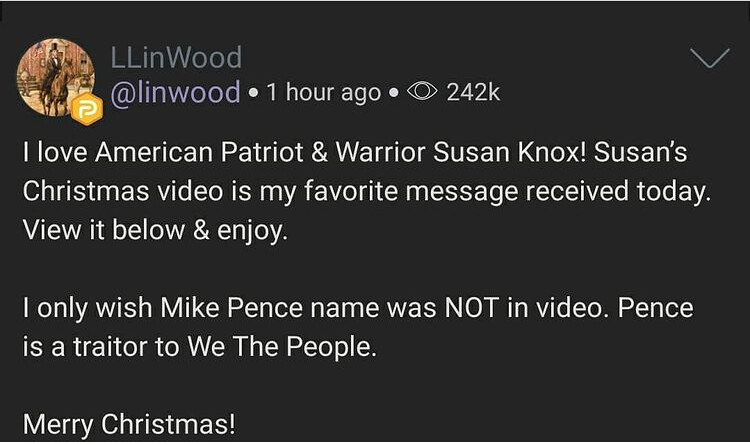This screenshot has height=445, width=750.
Task: Open the LLinWood display name
Action: (x=174, y=57)
